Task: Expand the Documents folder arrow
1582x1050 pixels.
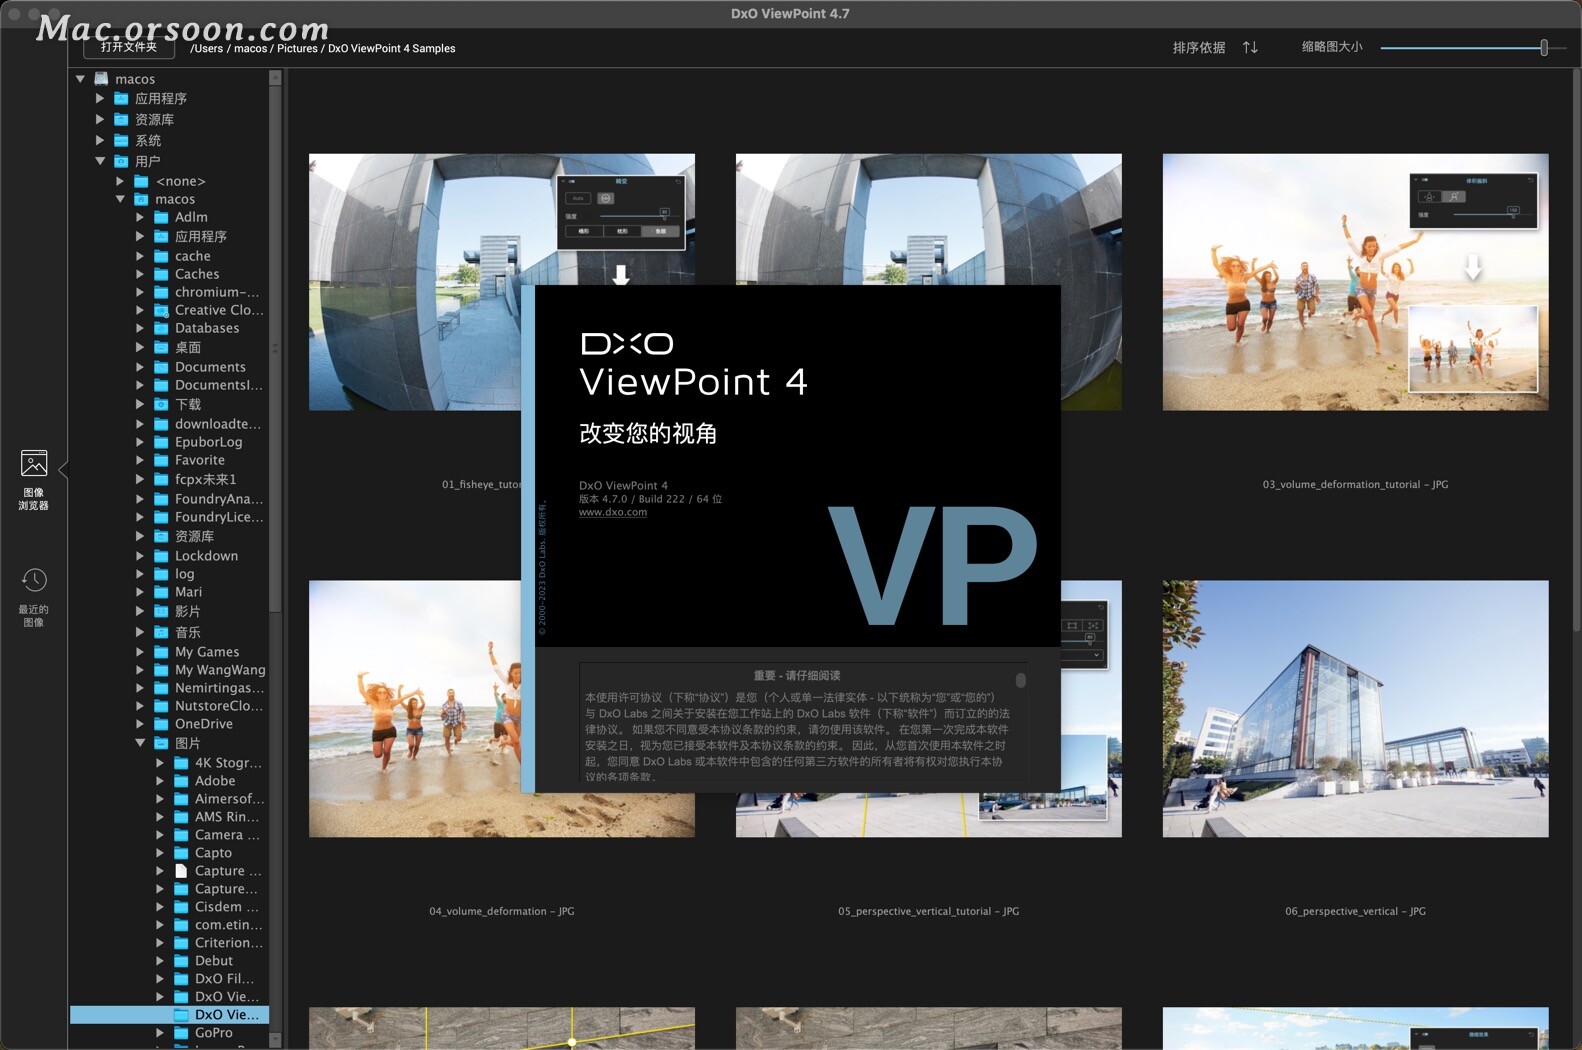Action: [x=140, y=367]
